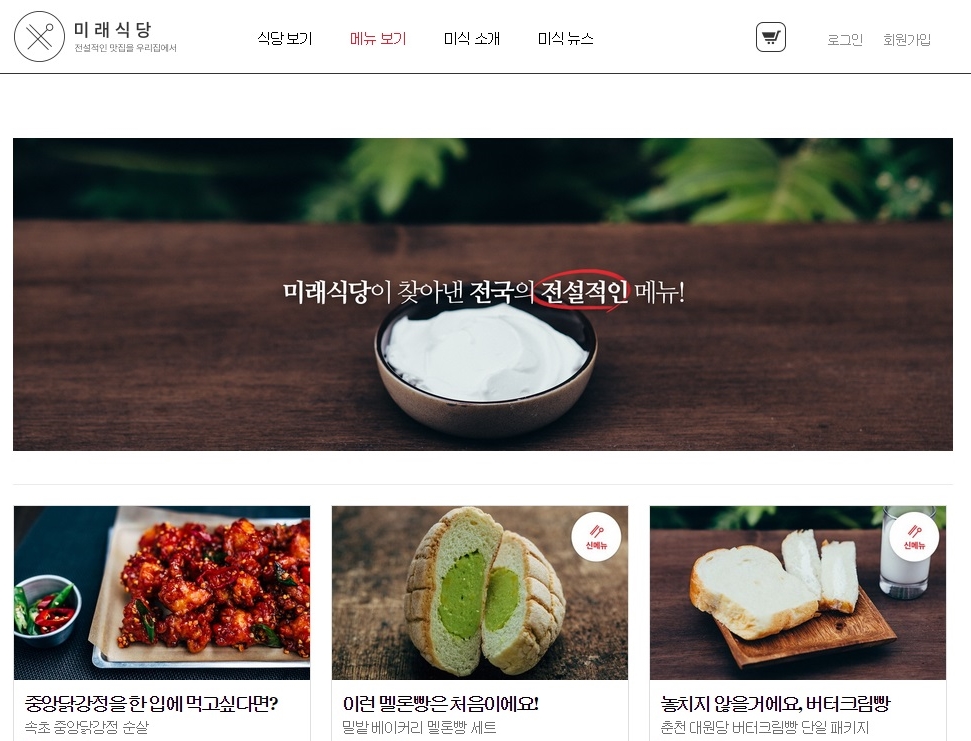Open the butter cream bread photo

[x=798, y=592]
